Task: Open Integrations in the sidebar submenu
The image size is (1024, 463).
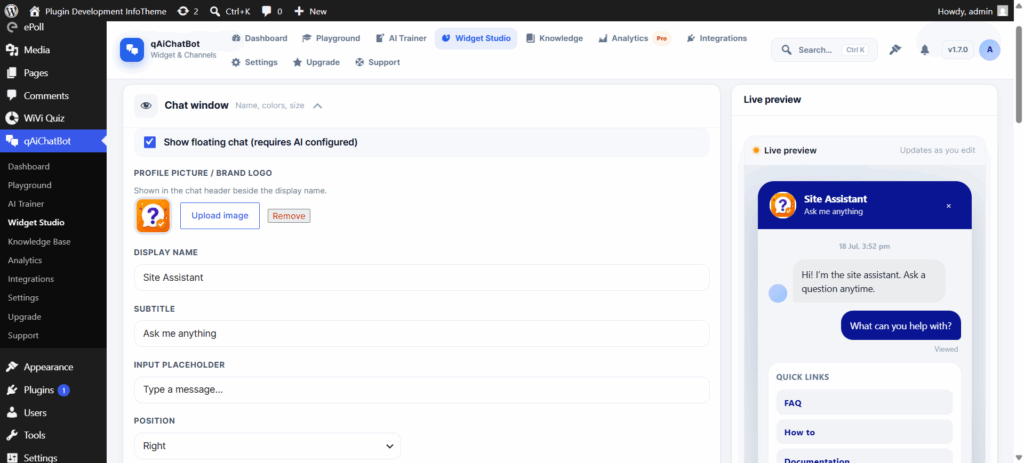Action: [x=31, y=279]
